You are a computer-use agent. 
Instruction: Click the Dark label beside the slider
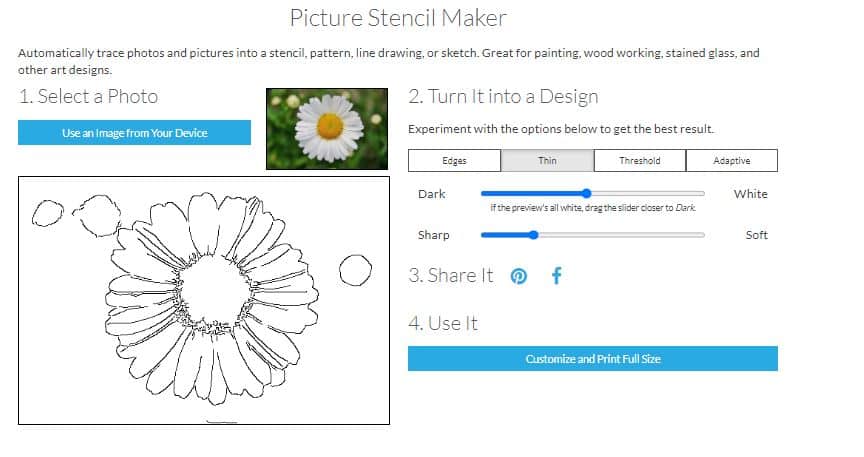point(431,194)
